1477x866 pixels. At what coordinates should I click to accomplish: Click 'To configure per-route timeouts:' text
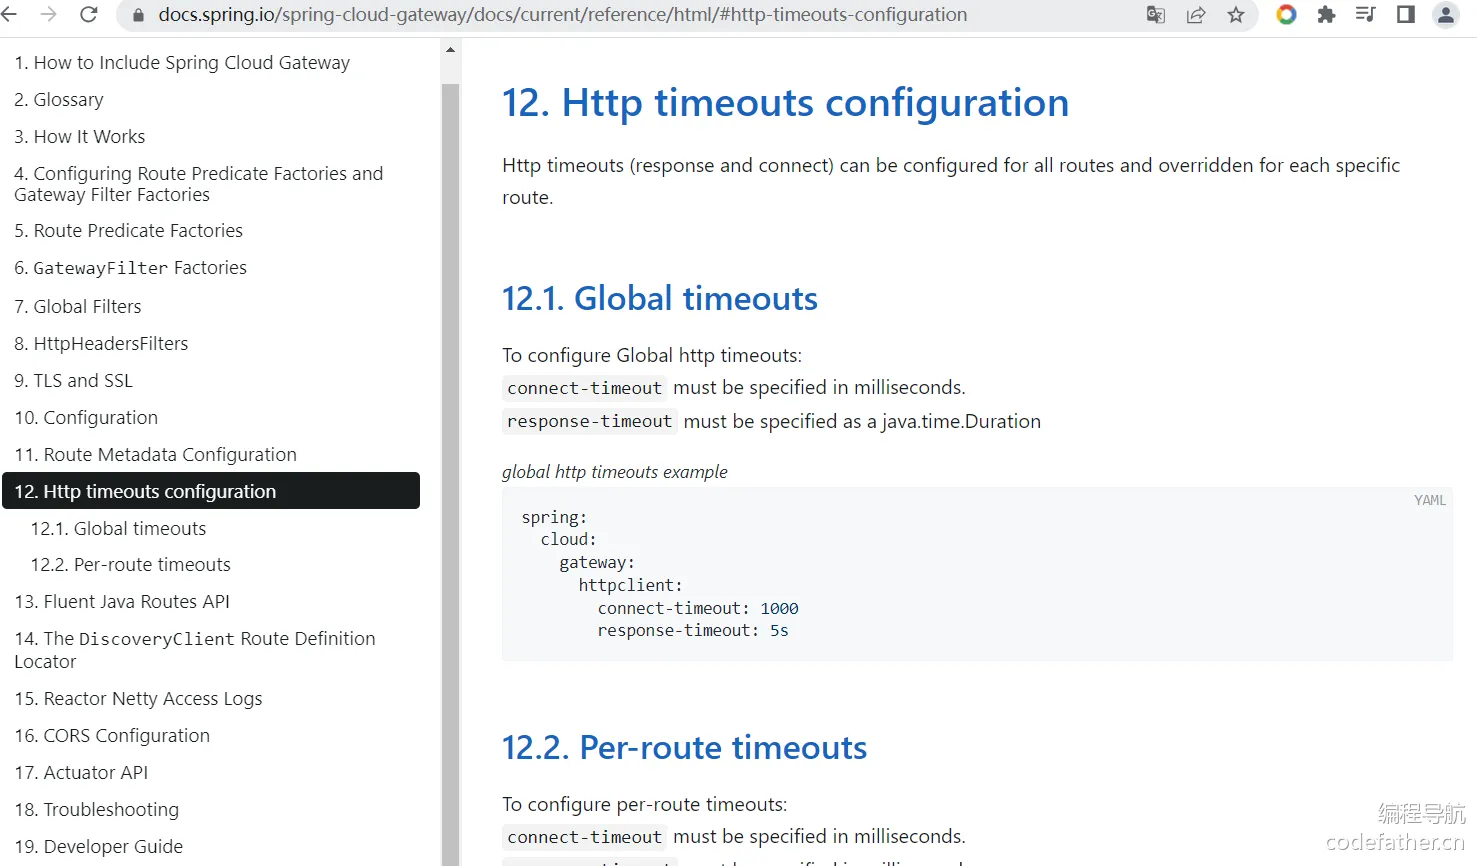(645, 804)
